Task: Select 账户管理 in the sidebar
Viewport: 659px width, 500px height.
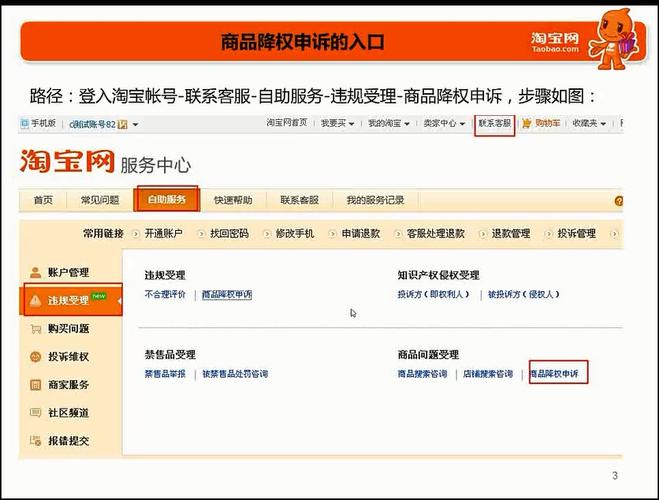Action: [x=71, y=272]
